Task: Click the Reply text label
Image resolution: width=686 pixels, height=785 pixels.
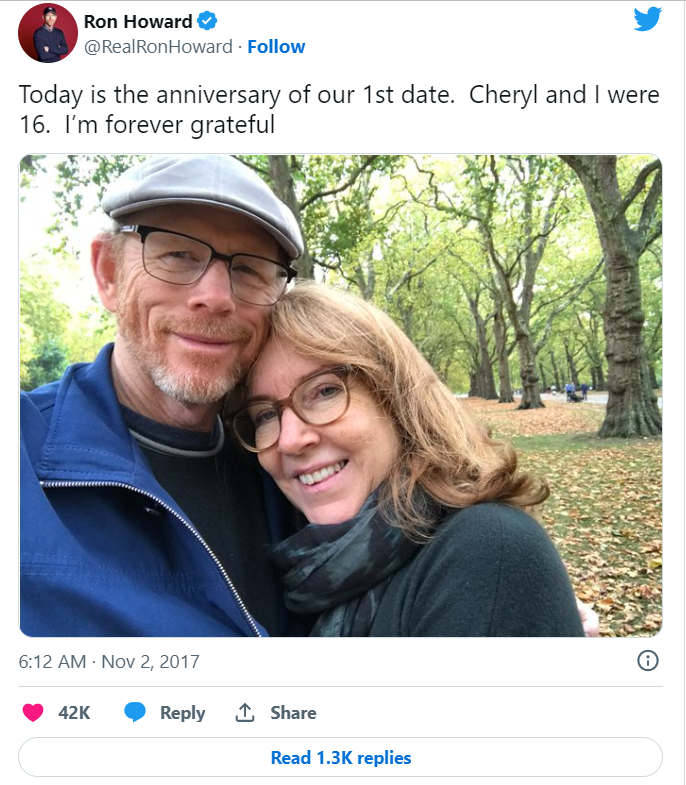Action: click(182, 713)
